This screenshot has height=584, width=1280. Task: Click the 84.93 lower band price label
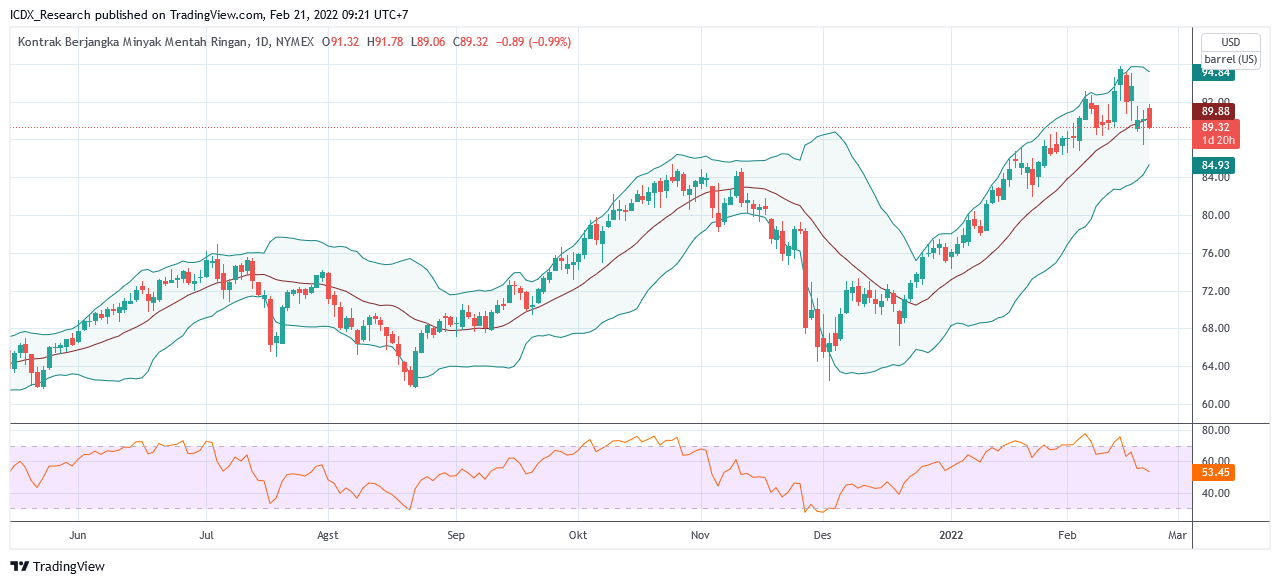(1215, 165)
